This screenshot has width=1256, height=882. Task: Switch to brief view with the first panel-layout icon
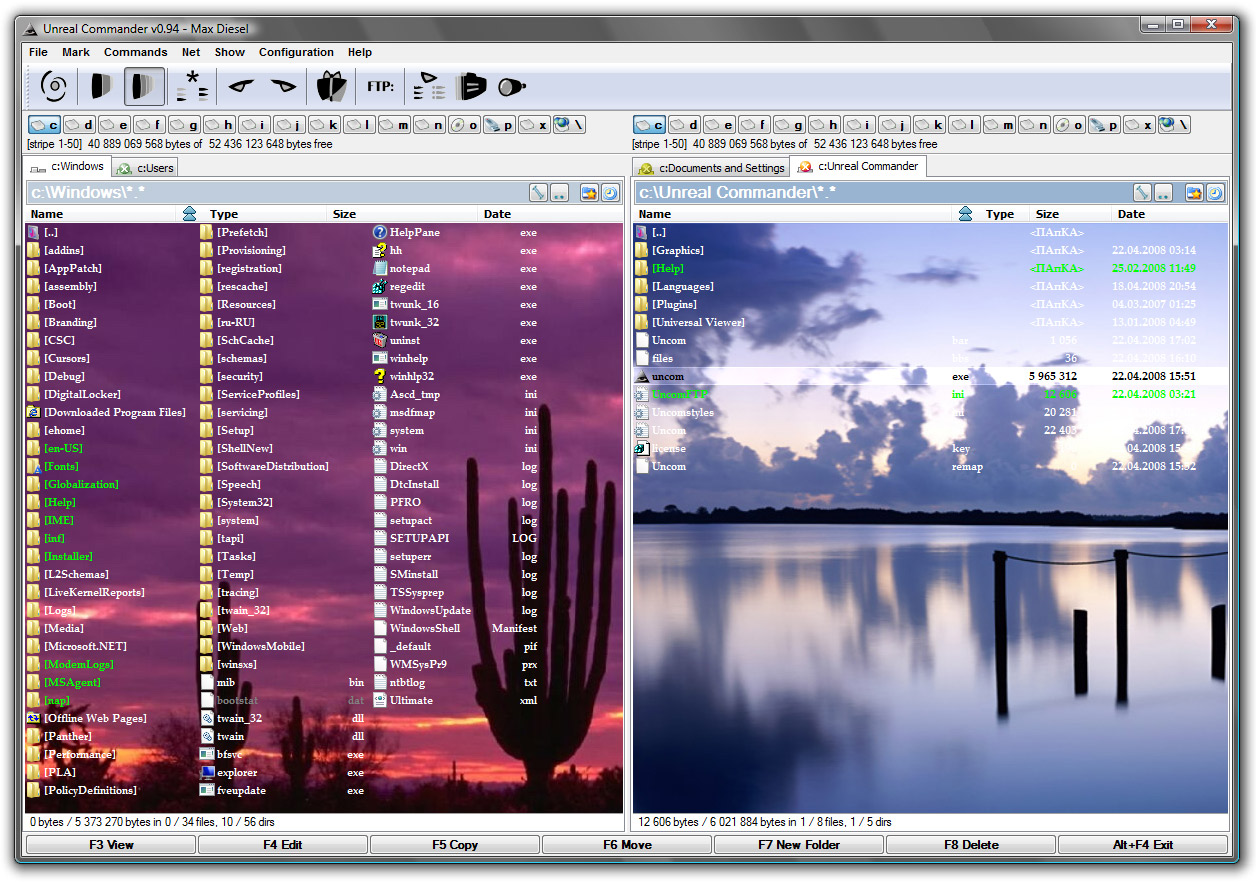[x=100, y=86]
